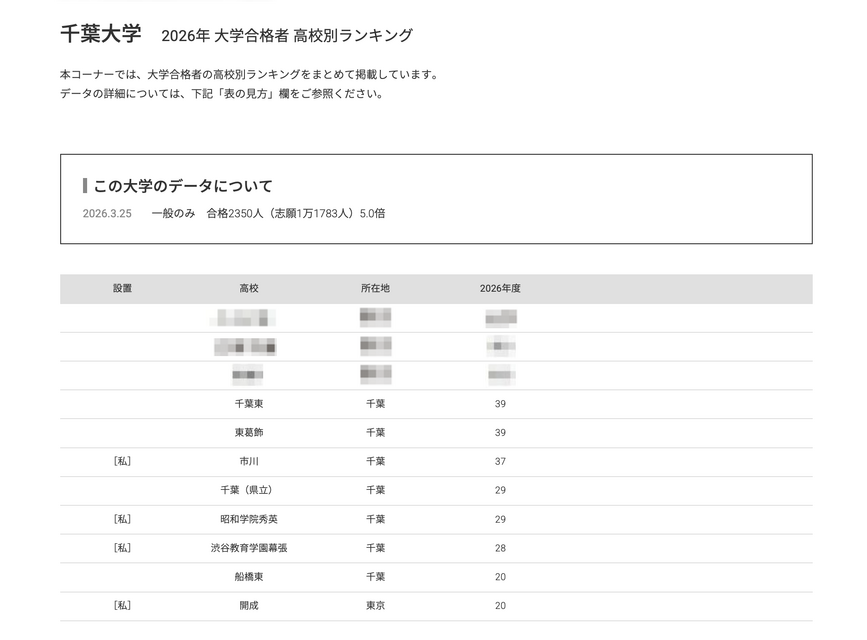Click the value 39 in 東葛飾 row

(500, 433)
